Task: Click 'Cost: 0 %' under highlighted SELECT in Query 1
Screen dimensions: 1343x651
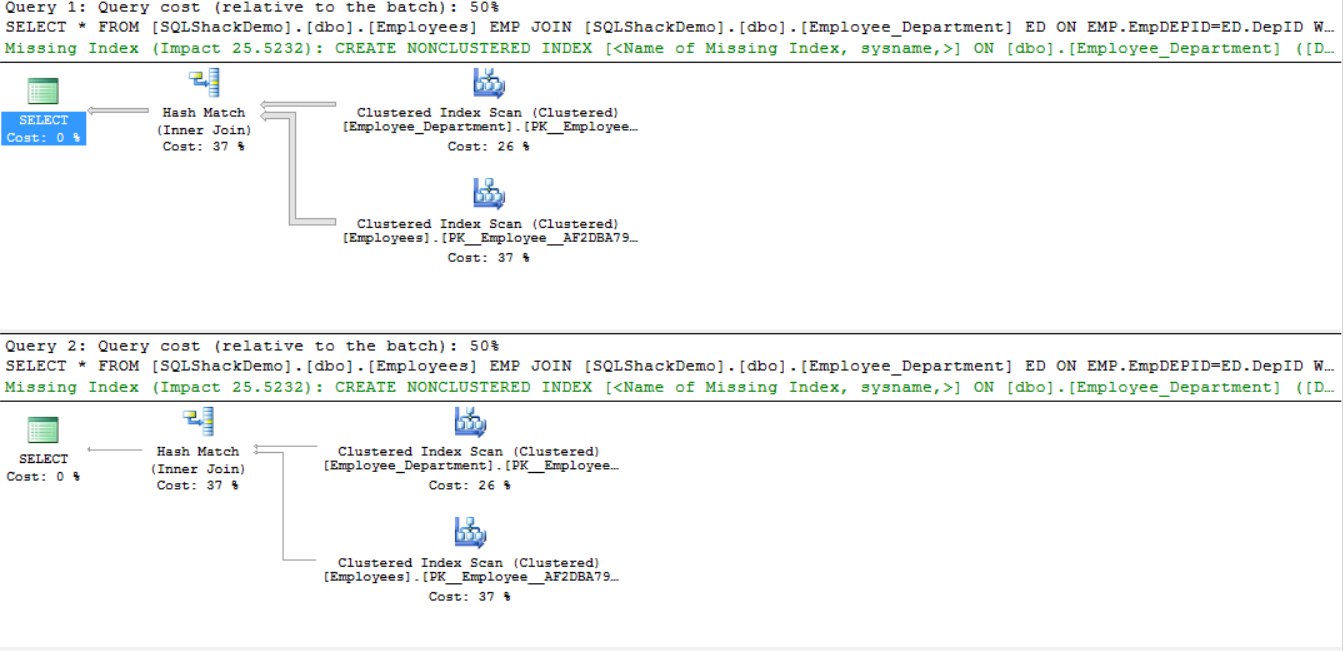Action: pyautogui.click(x=43, y=137)
